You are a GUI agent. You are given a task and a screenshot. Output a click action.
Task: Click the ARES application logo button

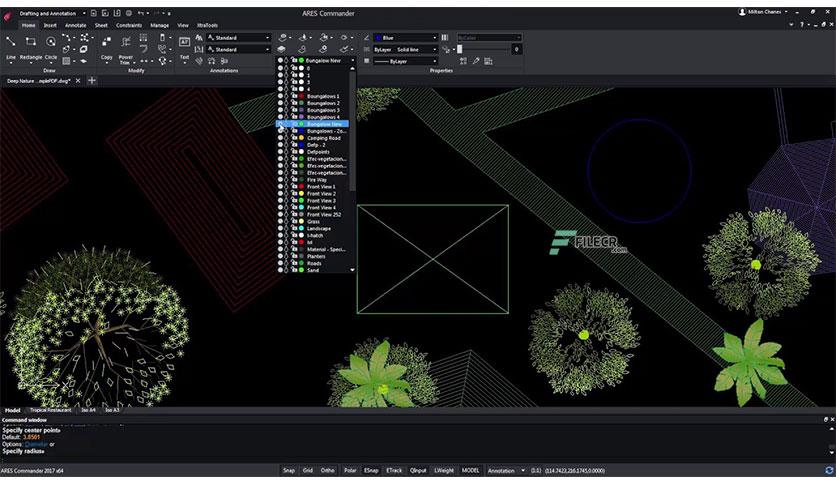click(7, 17)
